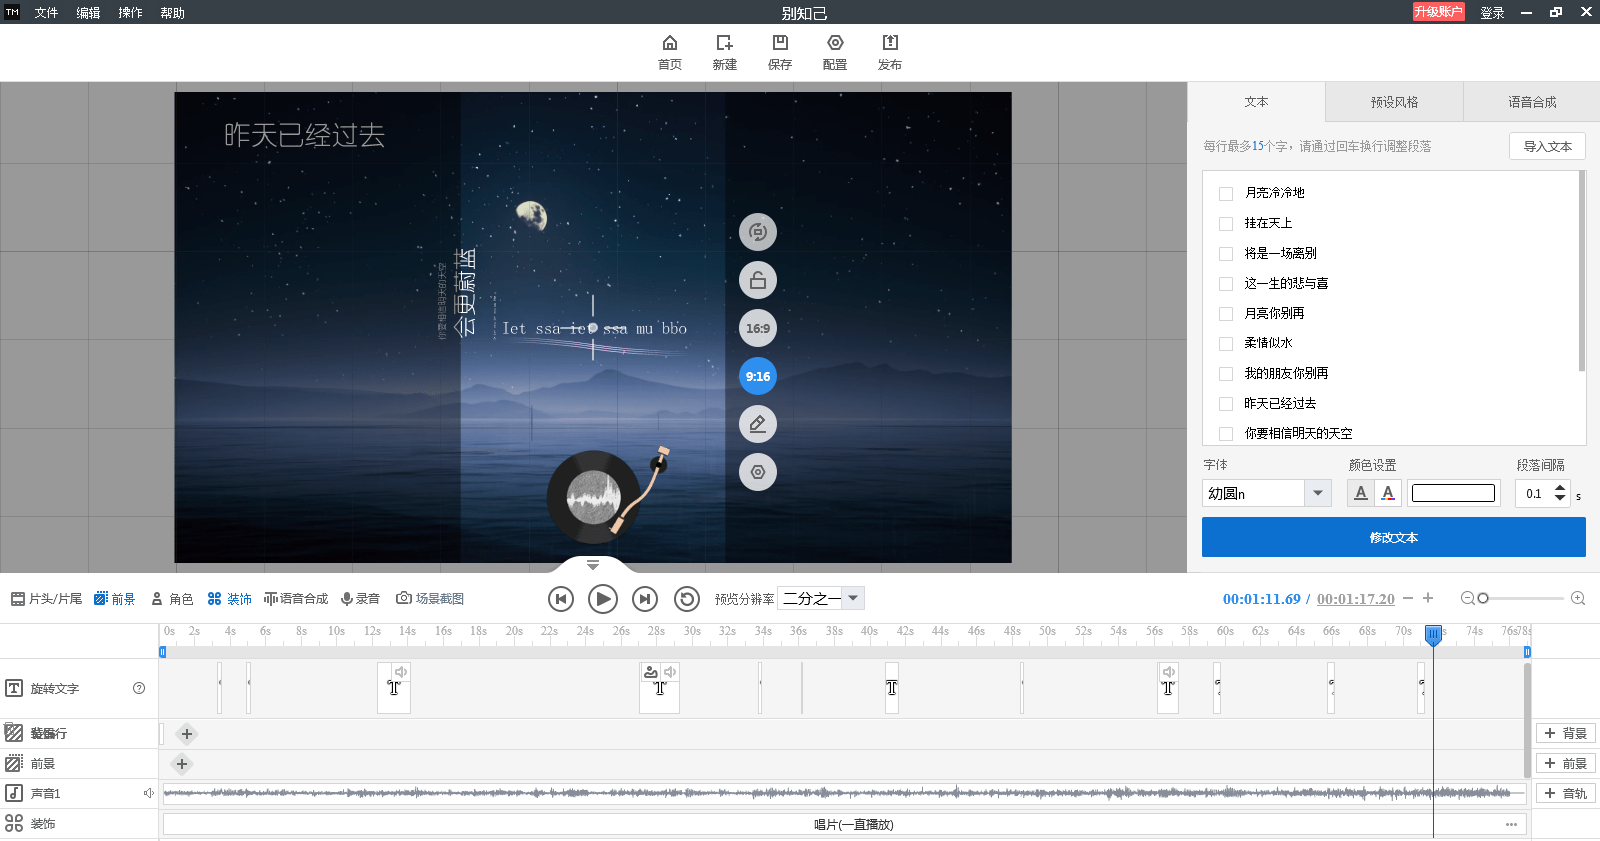The image size is (1600, 841).
Task: Click the 登录 login link
Action: (1492, 13)
